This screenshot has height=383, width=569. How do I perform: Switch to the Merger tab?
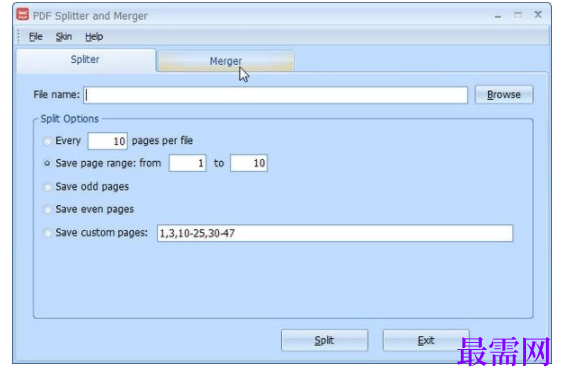tap(226, 61)
